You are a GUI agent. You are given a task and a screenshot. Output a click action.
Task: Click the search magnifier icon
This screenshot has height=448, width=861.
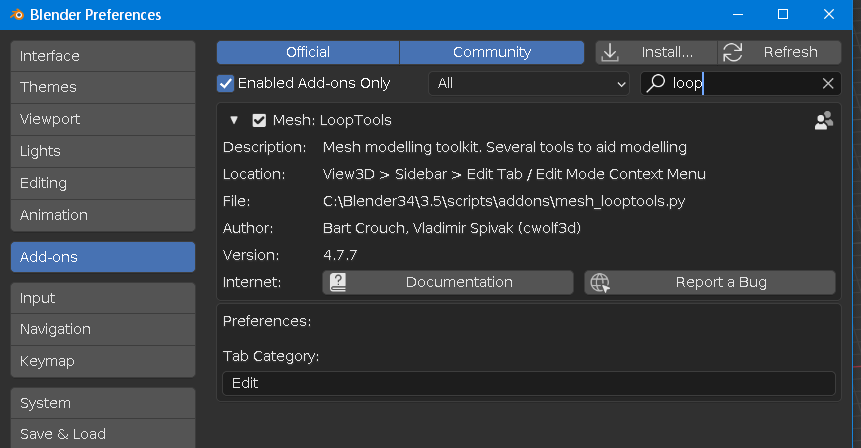click(x=656, y=84)
